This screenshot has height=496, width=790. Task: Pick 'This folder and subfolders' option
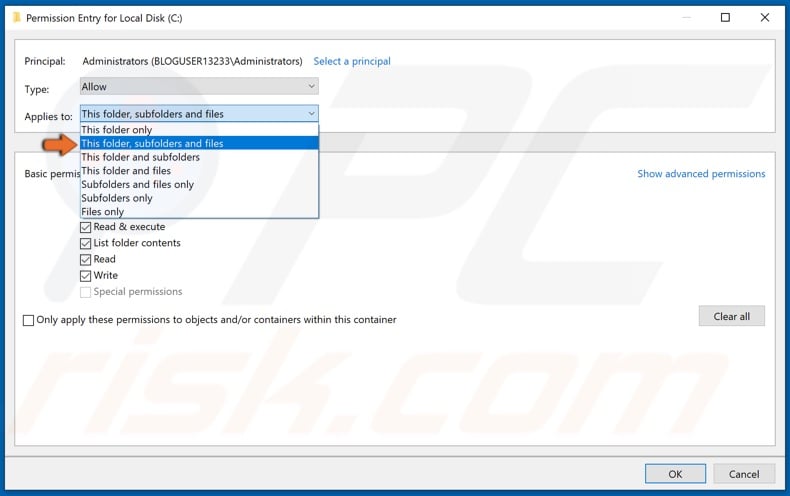199,157
